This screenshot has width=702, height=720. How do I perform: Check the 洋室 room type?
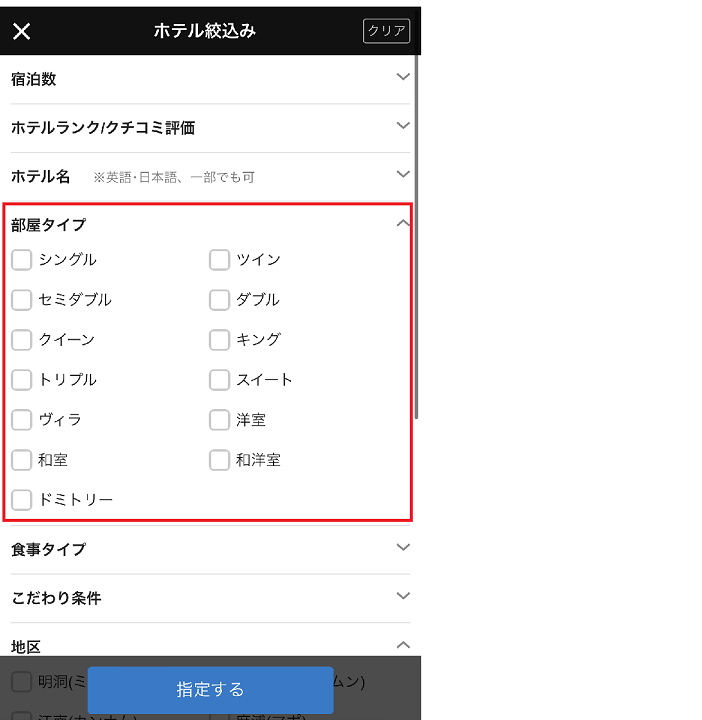coord(219,420)
